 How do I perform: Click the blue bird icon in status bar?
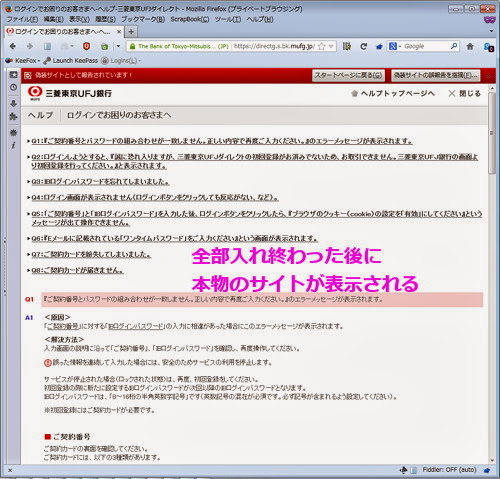pos(487,470)
